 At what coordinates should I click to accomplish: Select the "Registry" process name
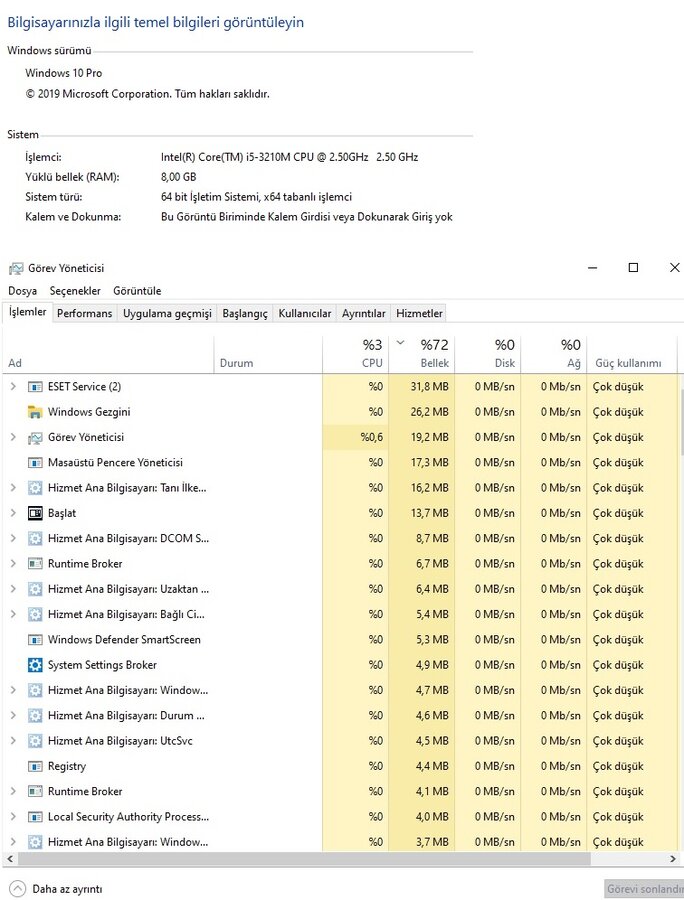67,766
